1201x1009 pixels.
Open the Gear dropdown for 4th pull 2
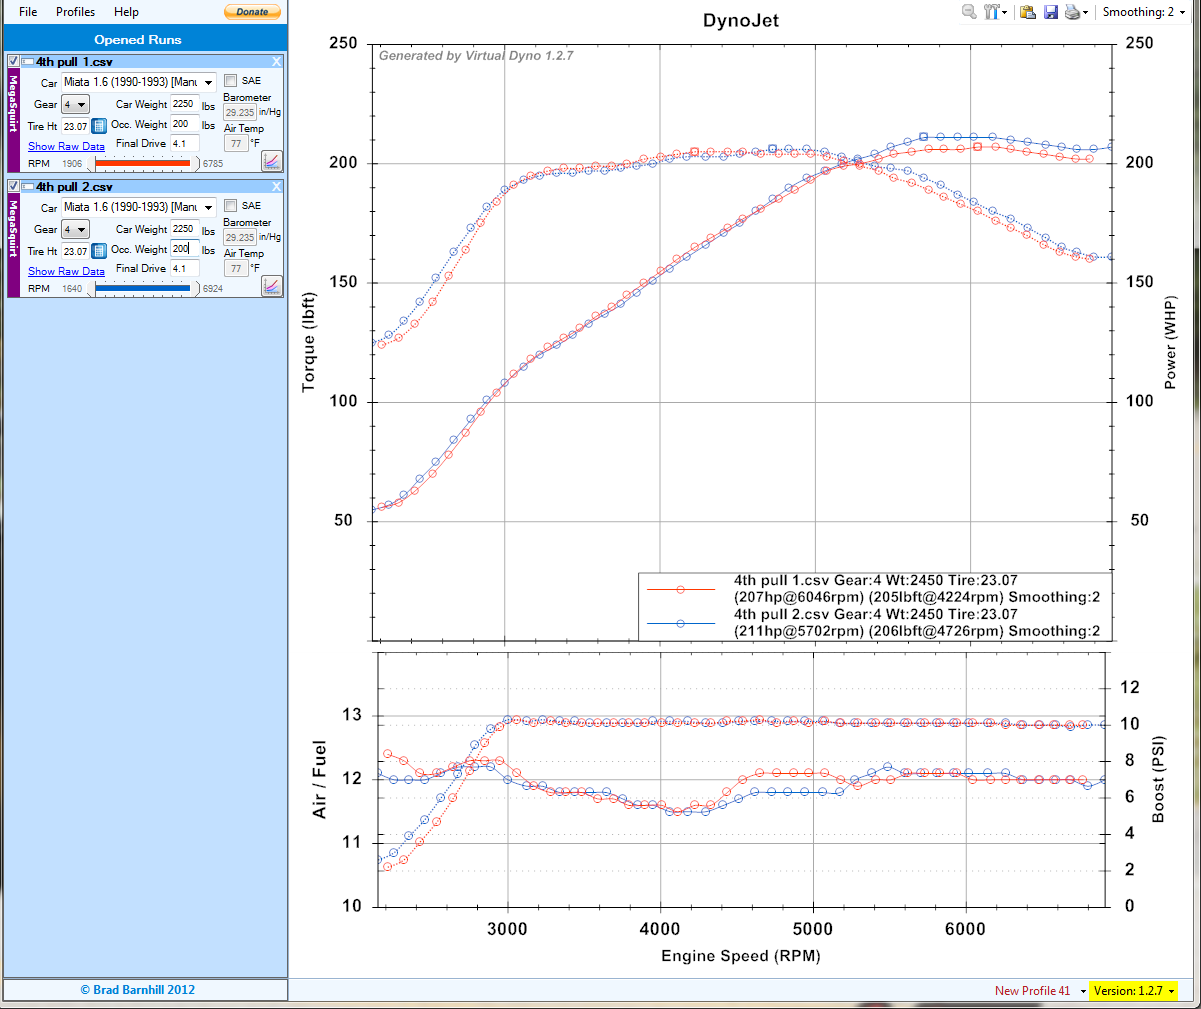point(81,230)
